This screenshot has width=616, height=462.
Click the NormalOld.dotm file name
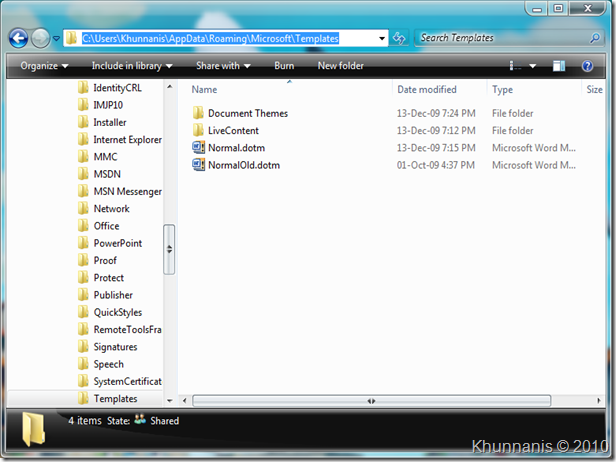(x=244, y=165)
